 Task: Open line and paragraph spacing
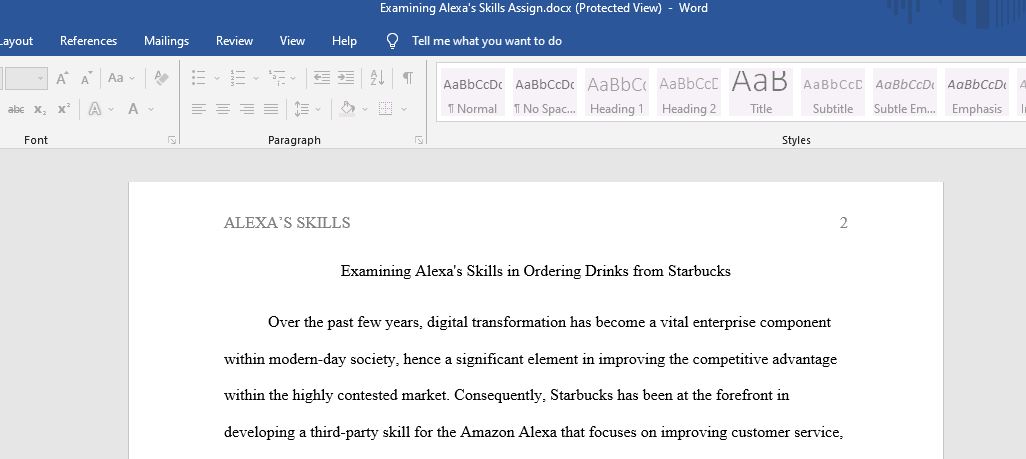pyautogui.click(x=301, y=109)
